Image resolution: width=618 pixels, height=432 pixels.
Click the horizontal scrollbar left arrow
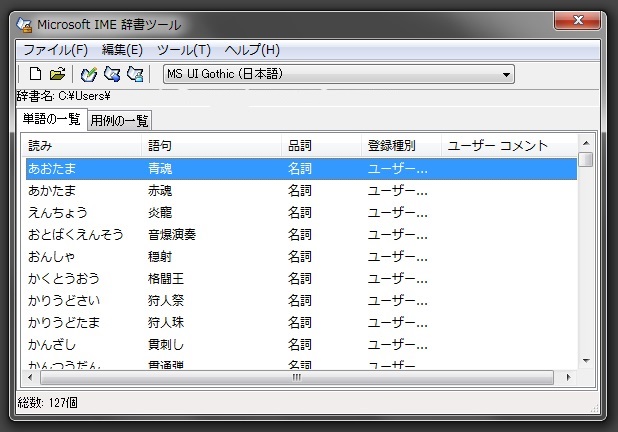(x=30, y=377)
